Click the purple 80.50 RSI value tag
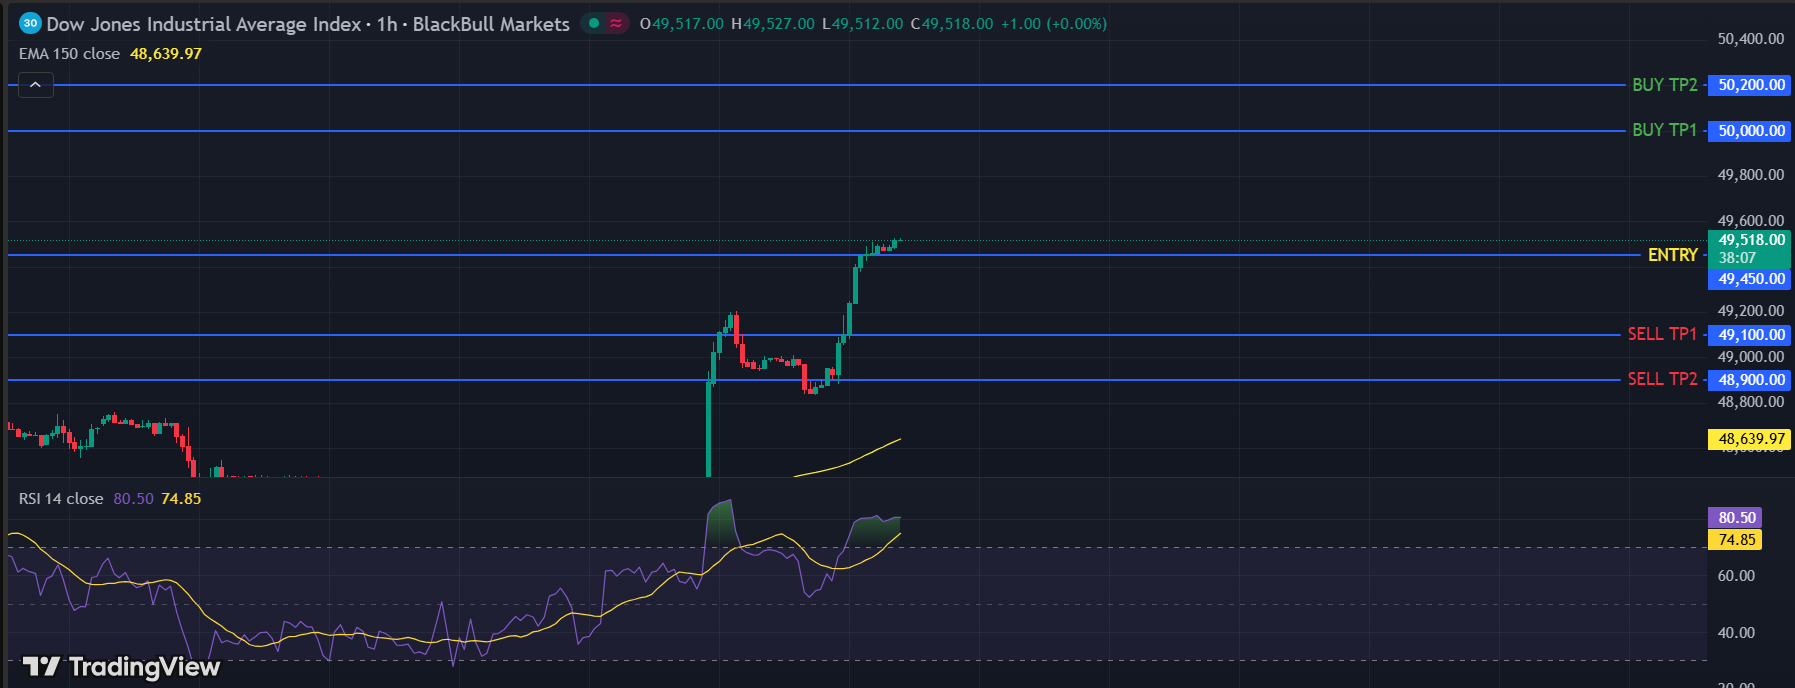The width and height of the screenshot is (1795, 688). [x=1737, y=518]
